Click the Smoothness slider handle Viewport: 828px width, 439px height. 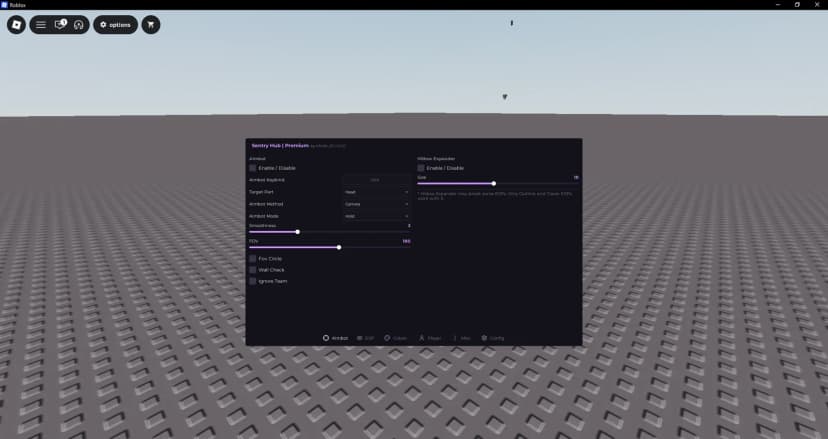[298, 232]
